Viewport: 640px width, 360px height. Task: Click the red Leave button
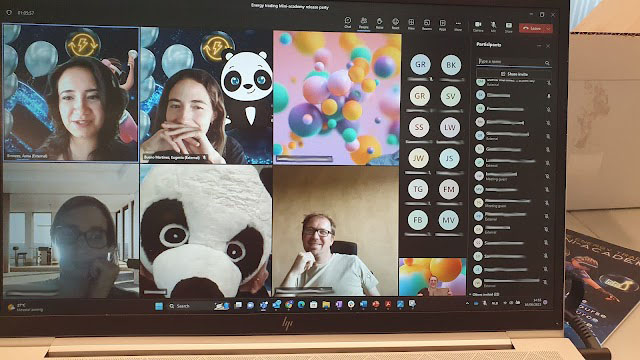[532, 28]
